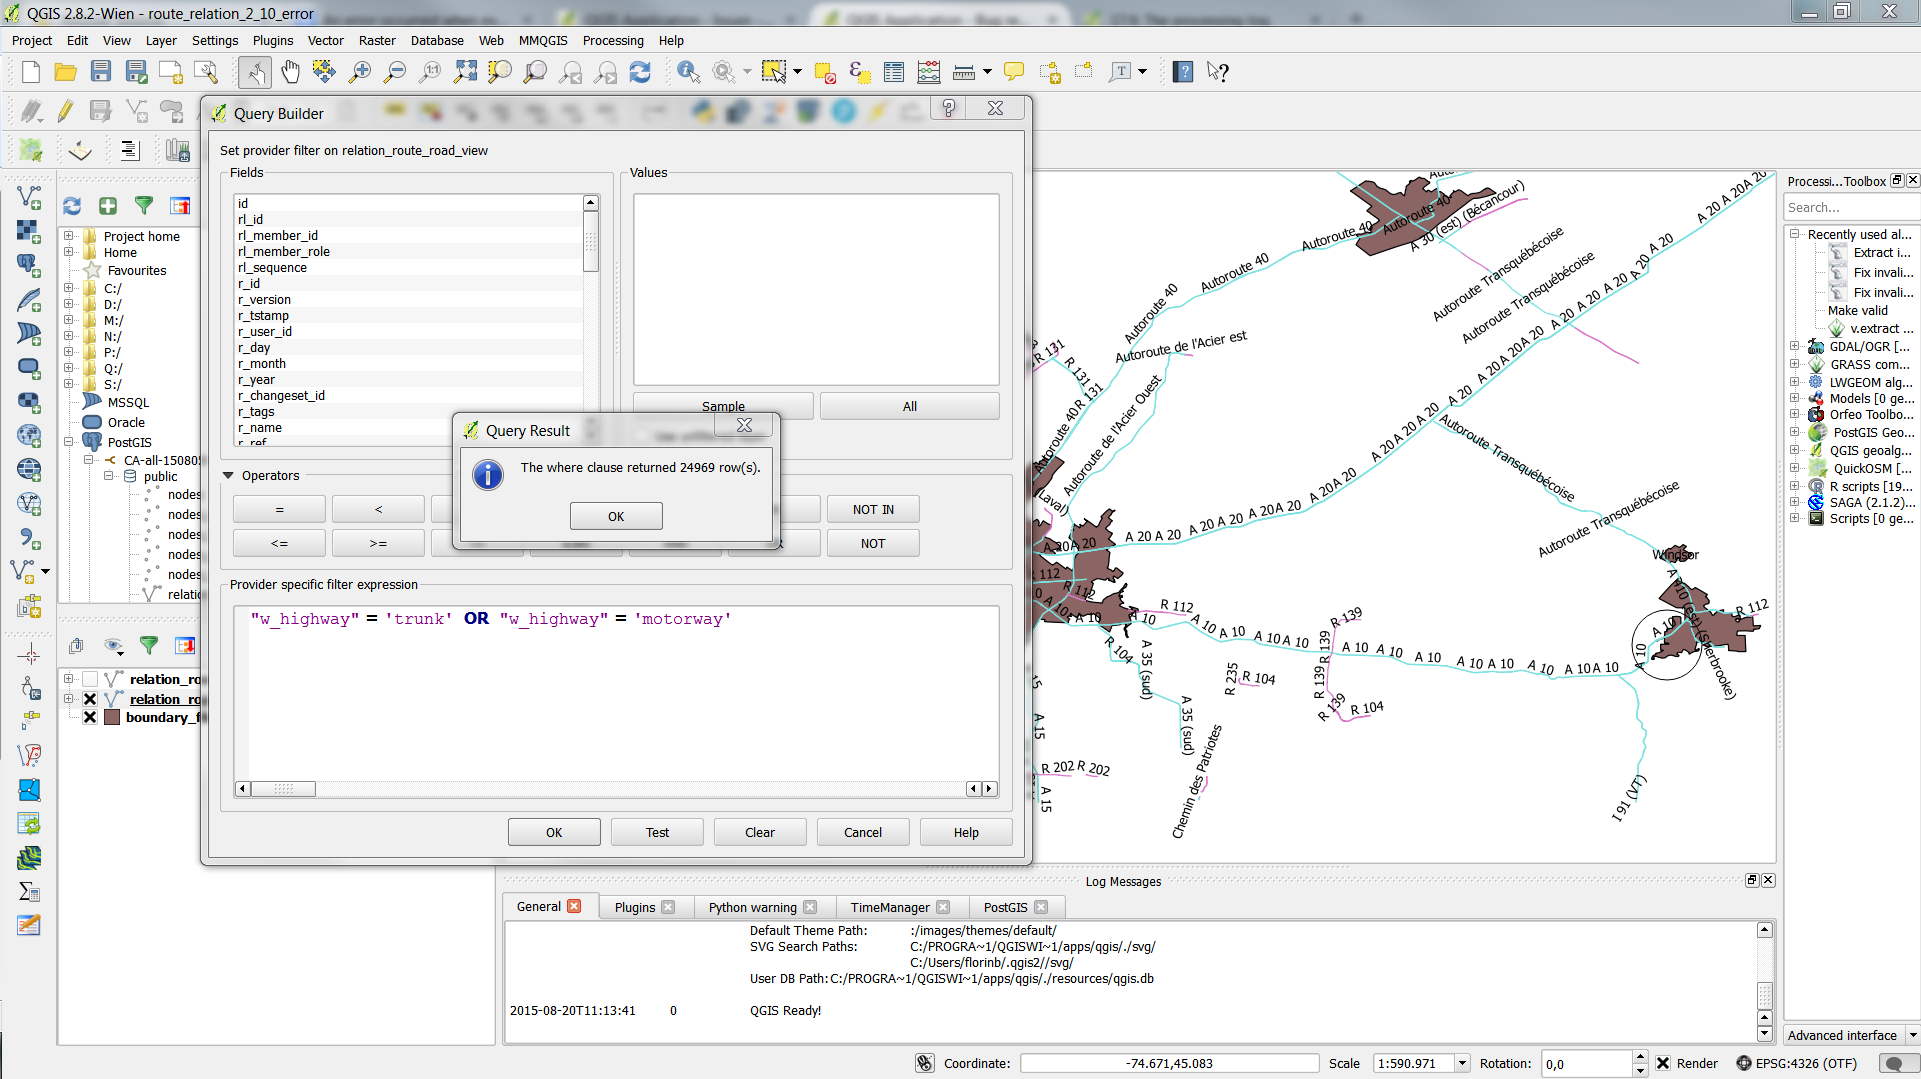Viewport: 1921px width, 1079px height.
Task: Click the Processing Toolbox search field
Action: (x=1850, y=207)
